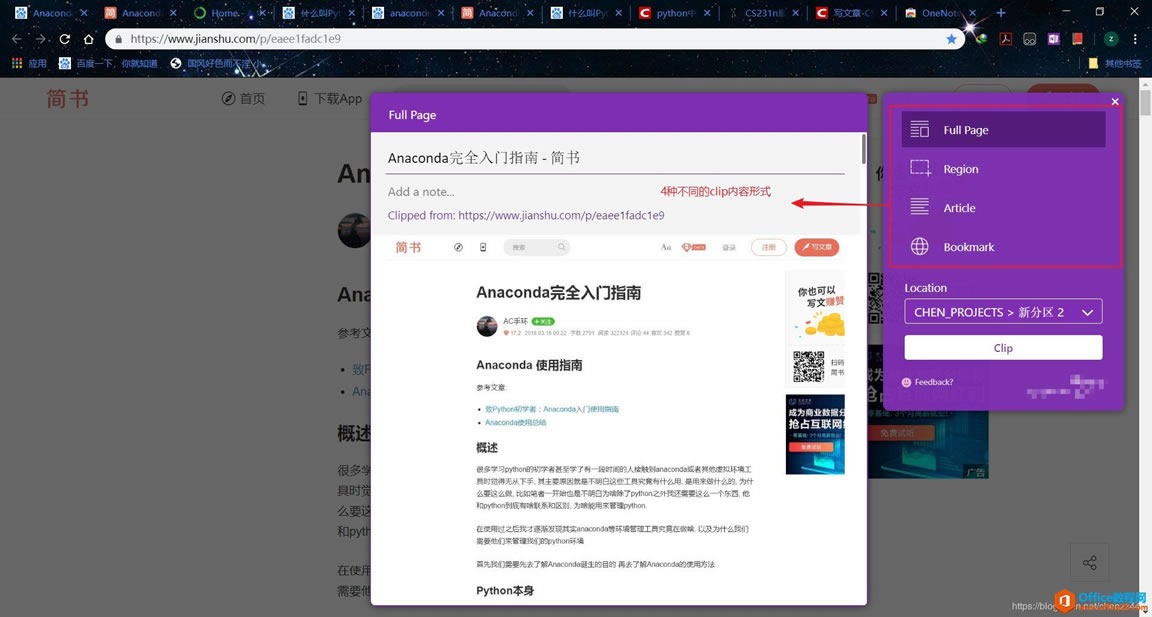
Task: Click the Clip button
Action: [1002, 347]
